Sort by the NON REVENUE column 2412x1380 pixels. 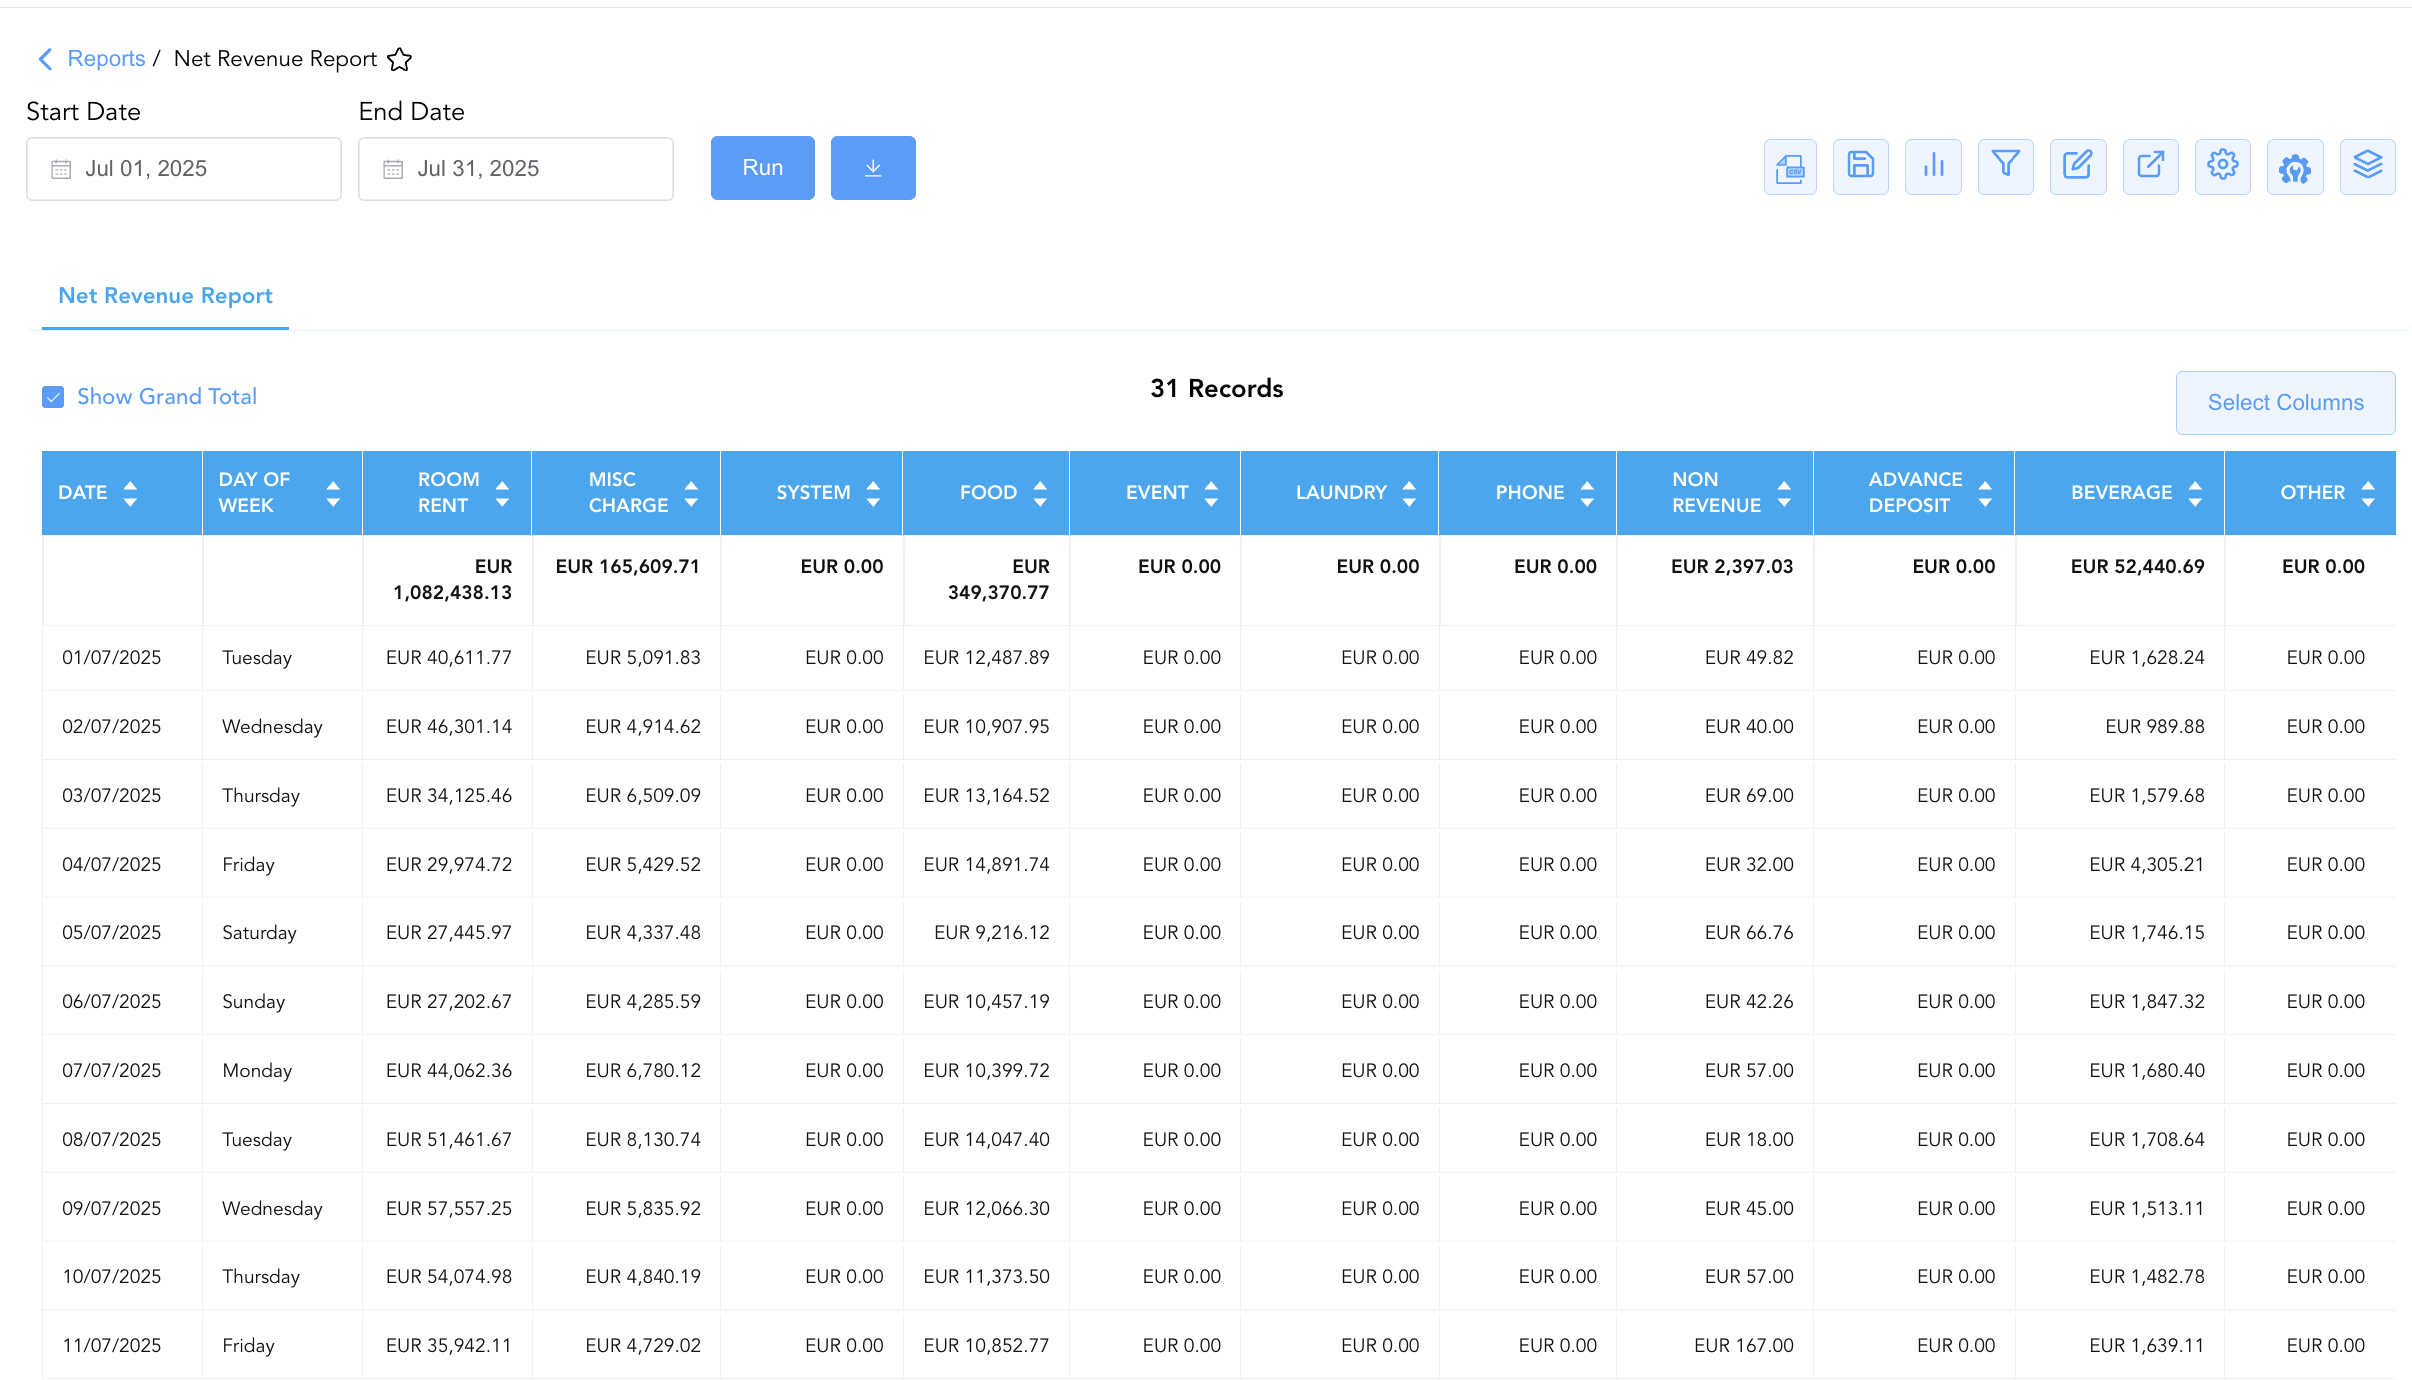pyautogui.click(x=1784, y=493)
